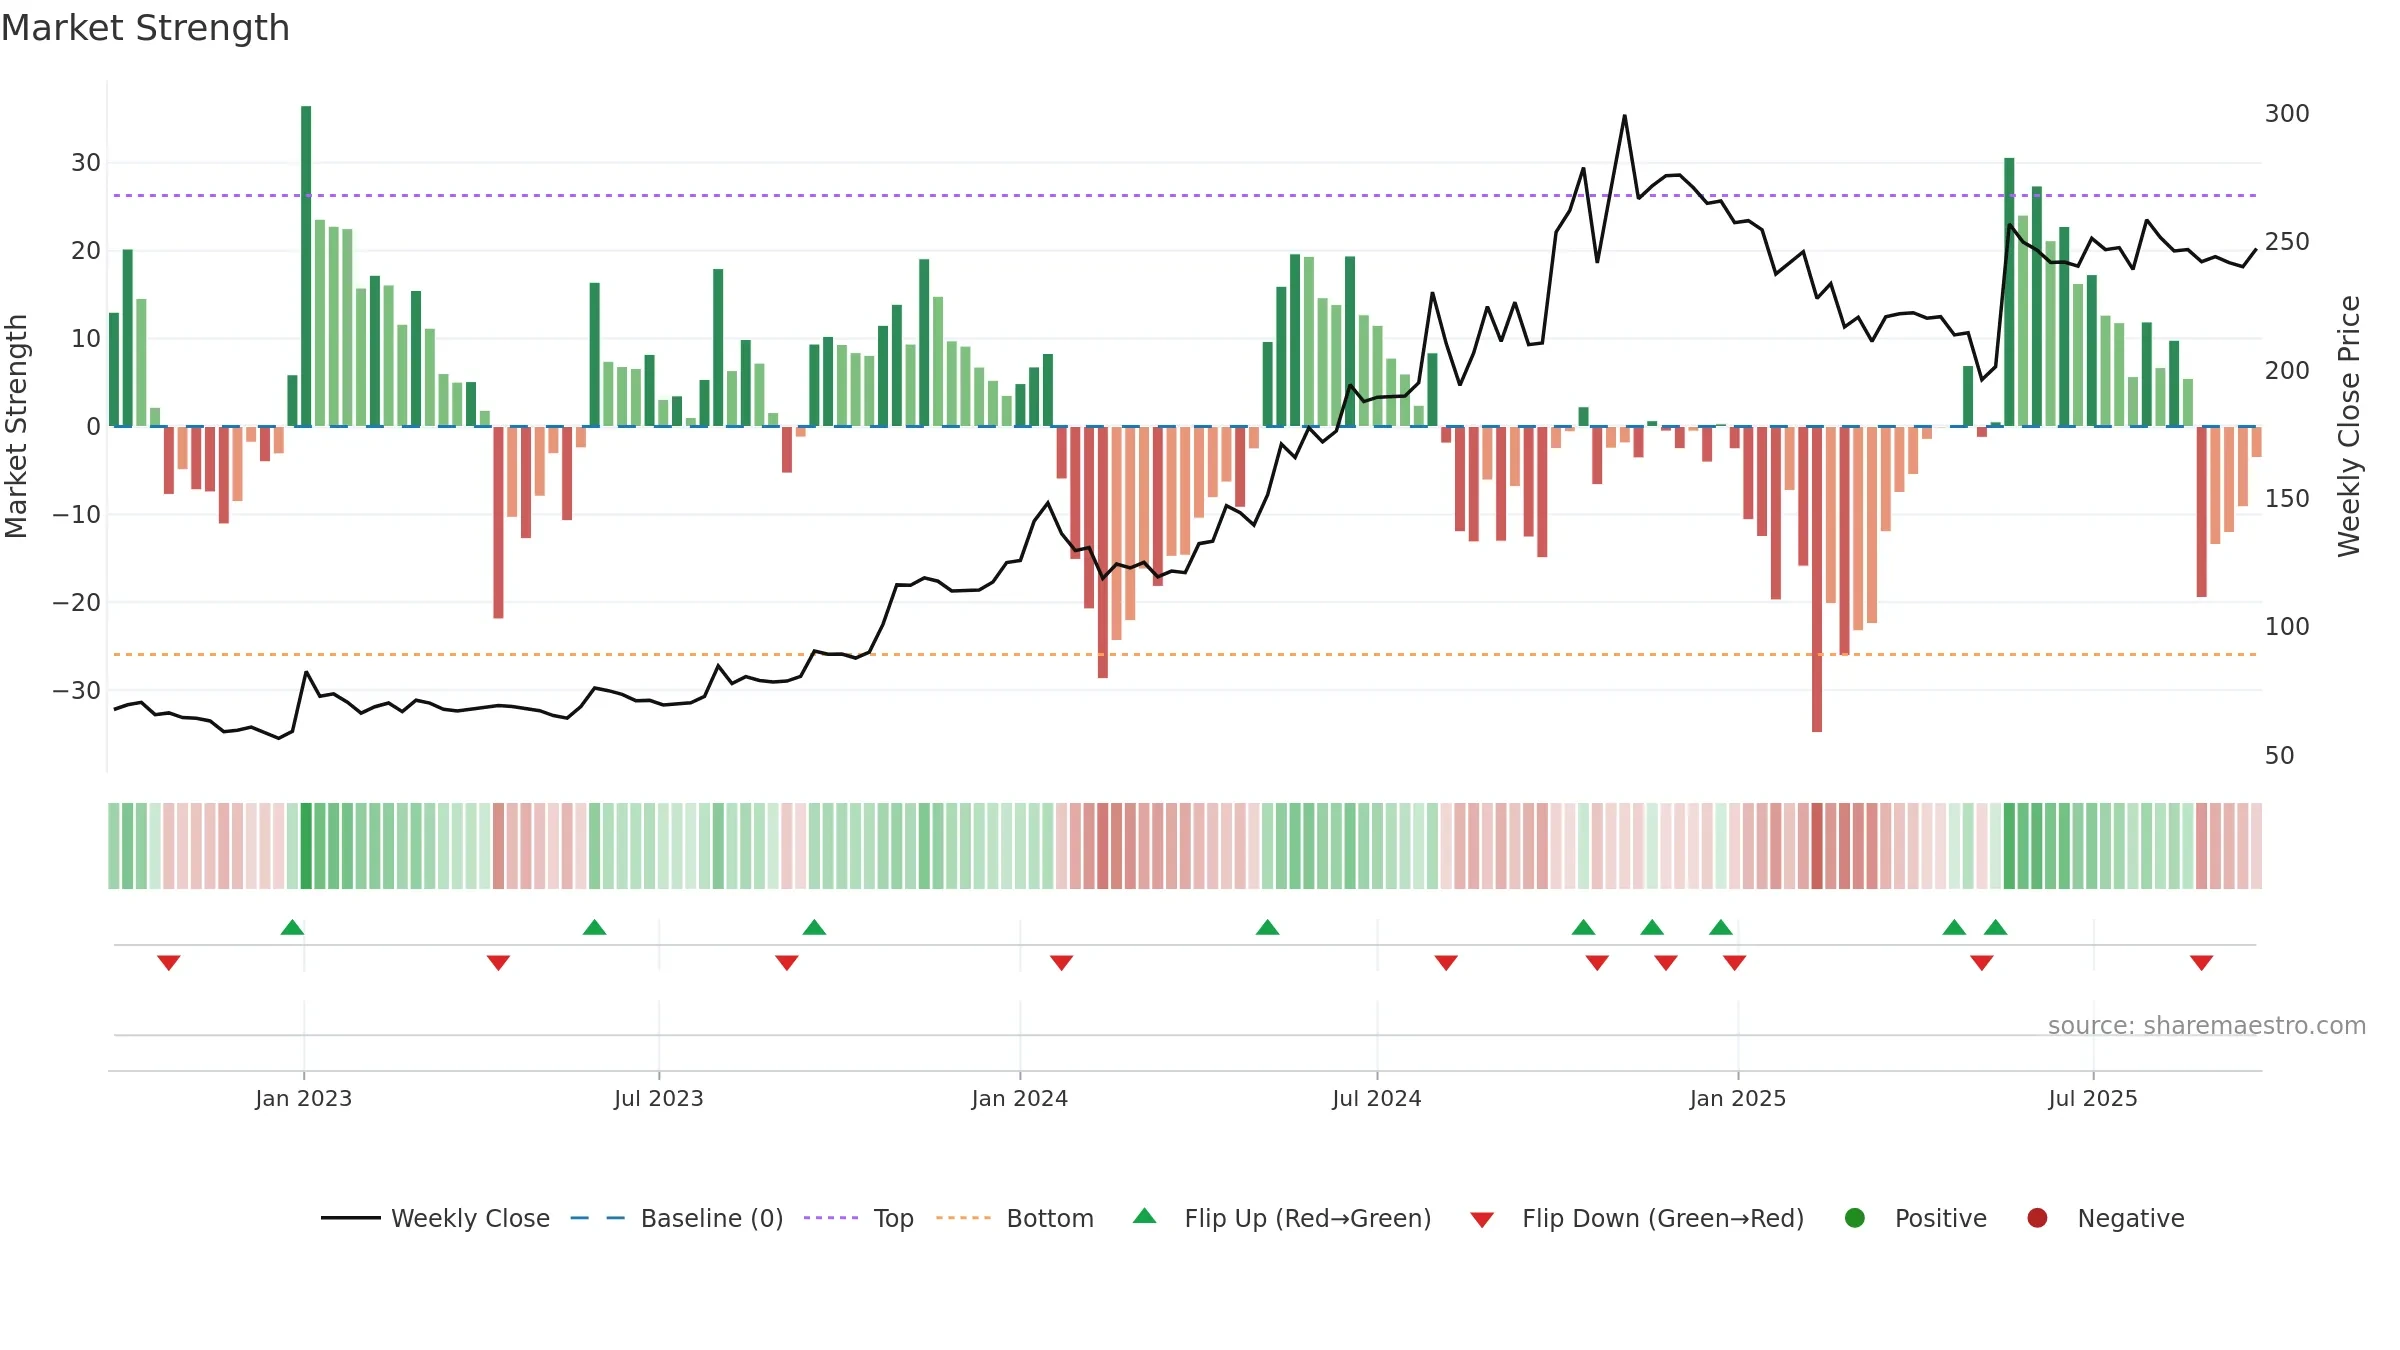Click the 300 tick on the price axis
Viewport: 2400px width, 1350px height.
click(2287, 113)
